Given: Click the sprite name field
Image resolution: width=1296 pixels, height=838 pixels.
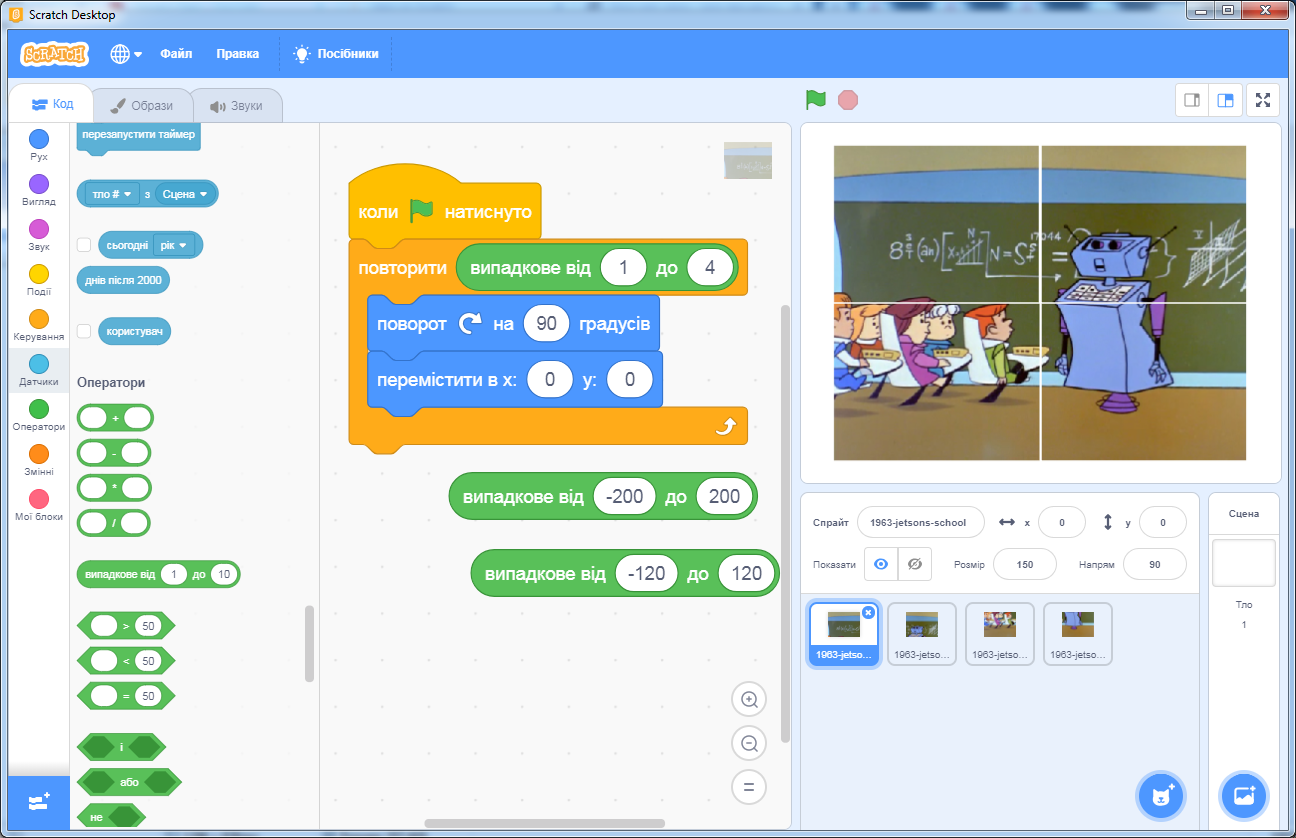Looking at the screenshot, I should click(x=920, y=522).
